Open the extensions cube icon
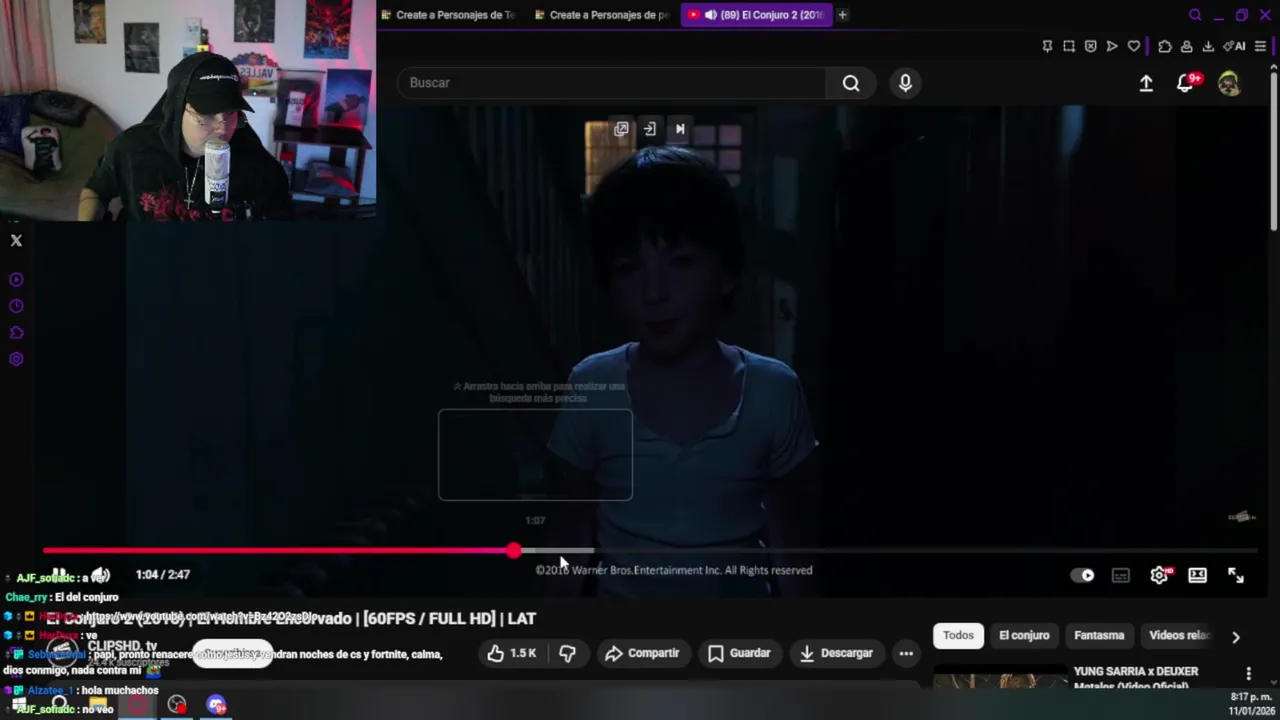This screenshot has width=1280, height=720. (x=1165, y=46)
